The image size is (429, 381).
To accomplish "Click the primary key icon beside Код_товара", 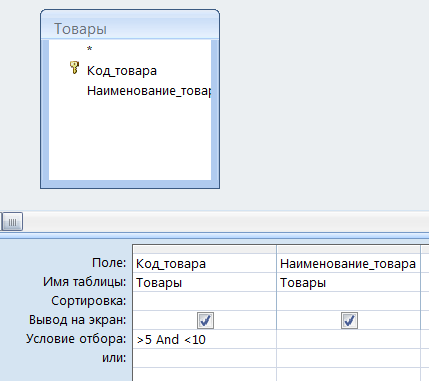I will pyautogui.click(x=74, y=68).
